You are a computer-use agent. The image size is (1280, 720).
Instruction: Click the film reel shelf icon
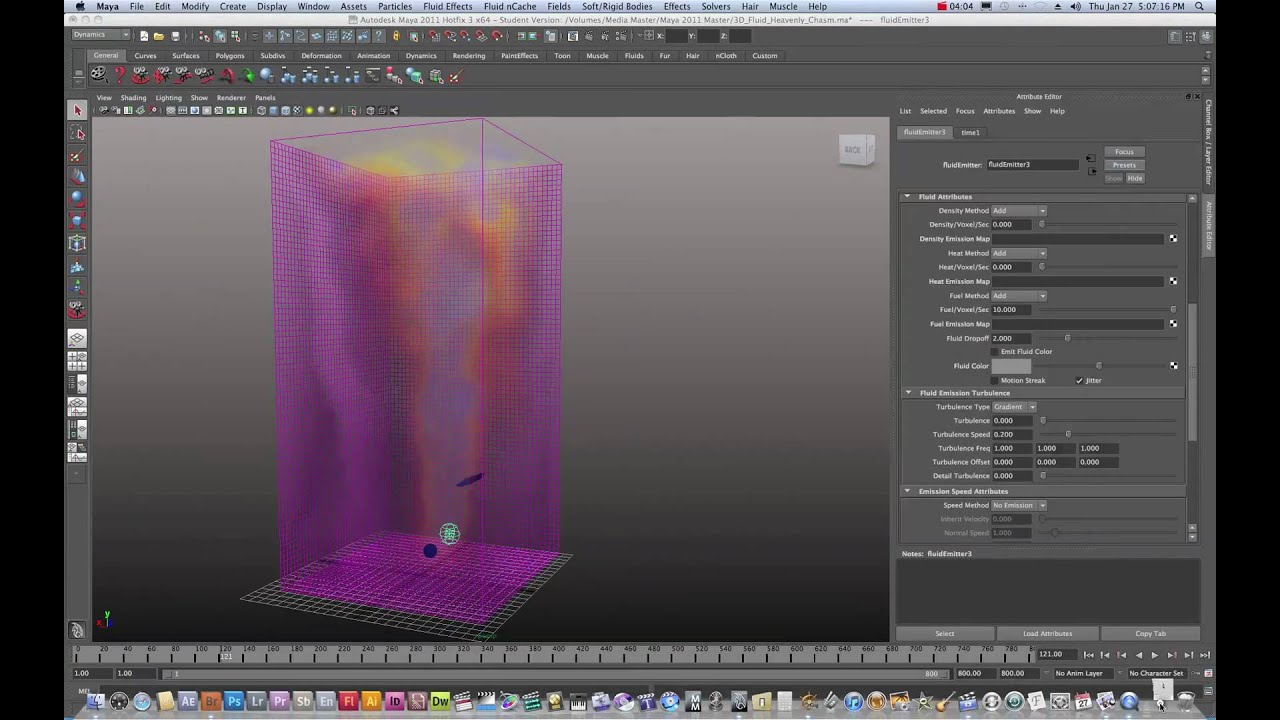tap(98, 75)
